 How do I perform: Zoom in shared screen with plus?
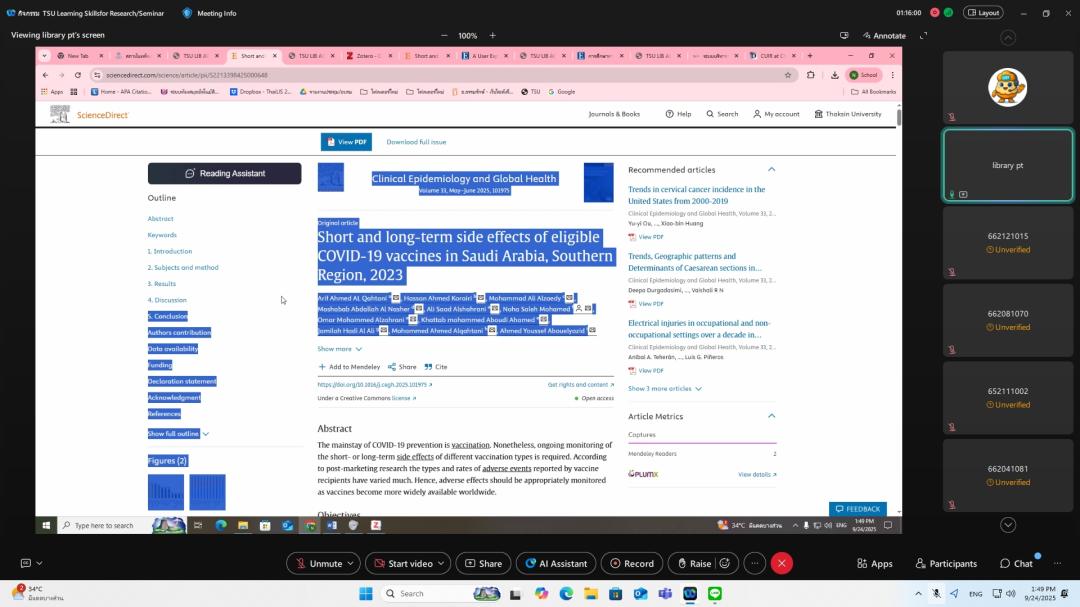pos(492,35)
